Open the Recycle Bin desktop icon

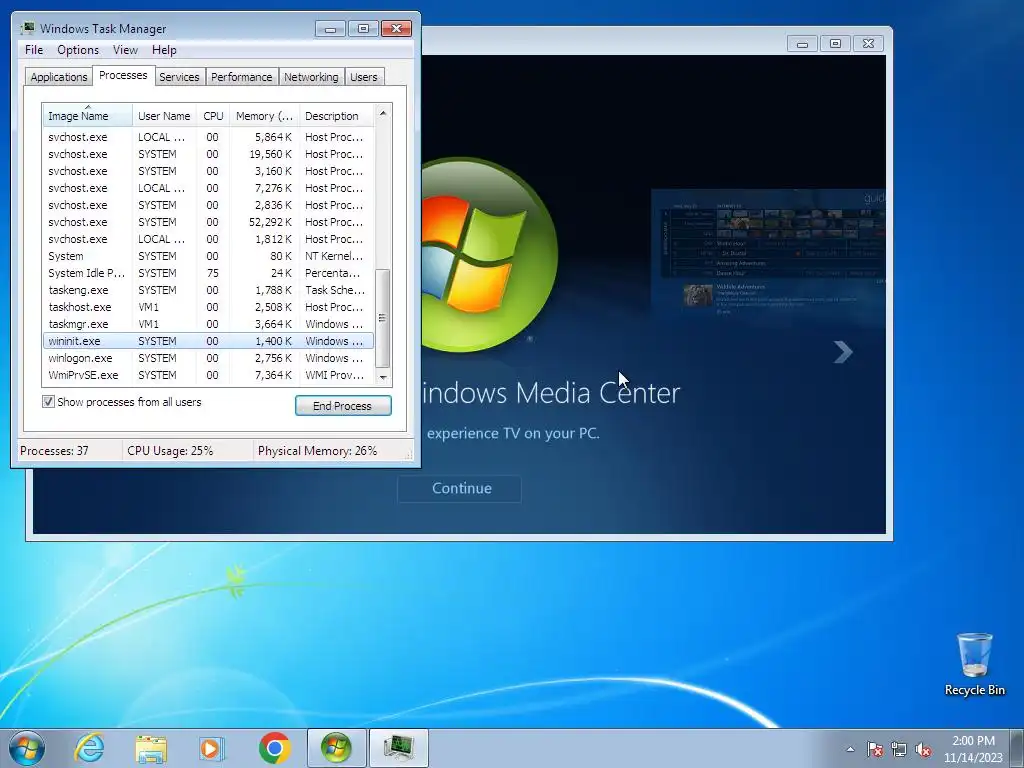click(974, 664)
